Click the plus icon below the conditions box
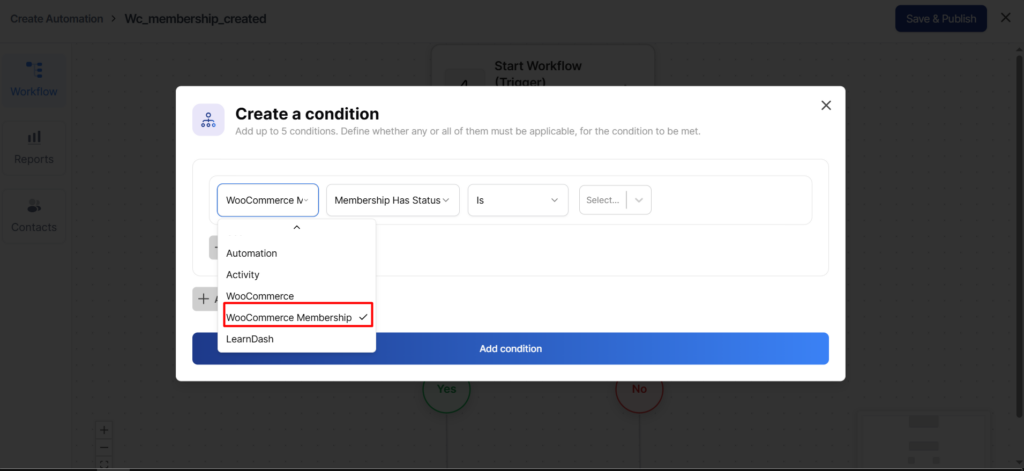The height and width of the screenshot is (471, 1024). [x=204, y=298]
